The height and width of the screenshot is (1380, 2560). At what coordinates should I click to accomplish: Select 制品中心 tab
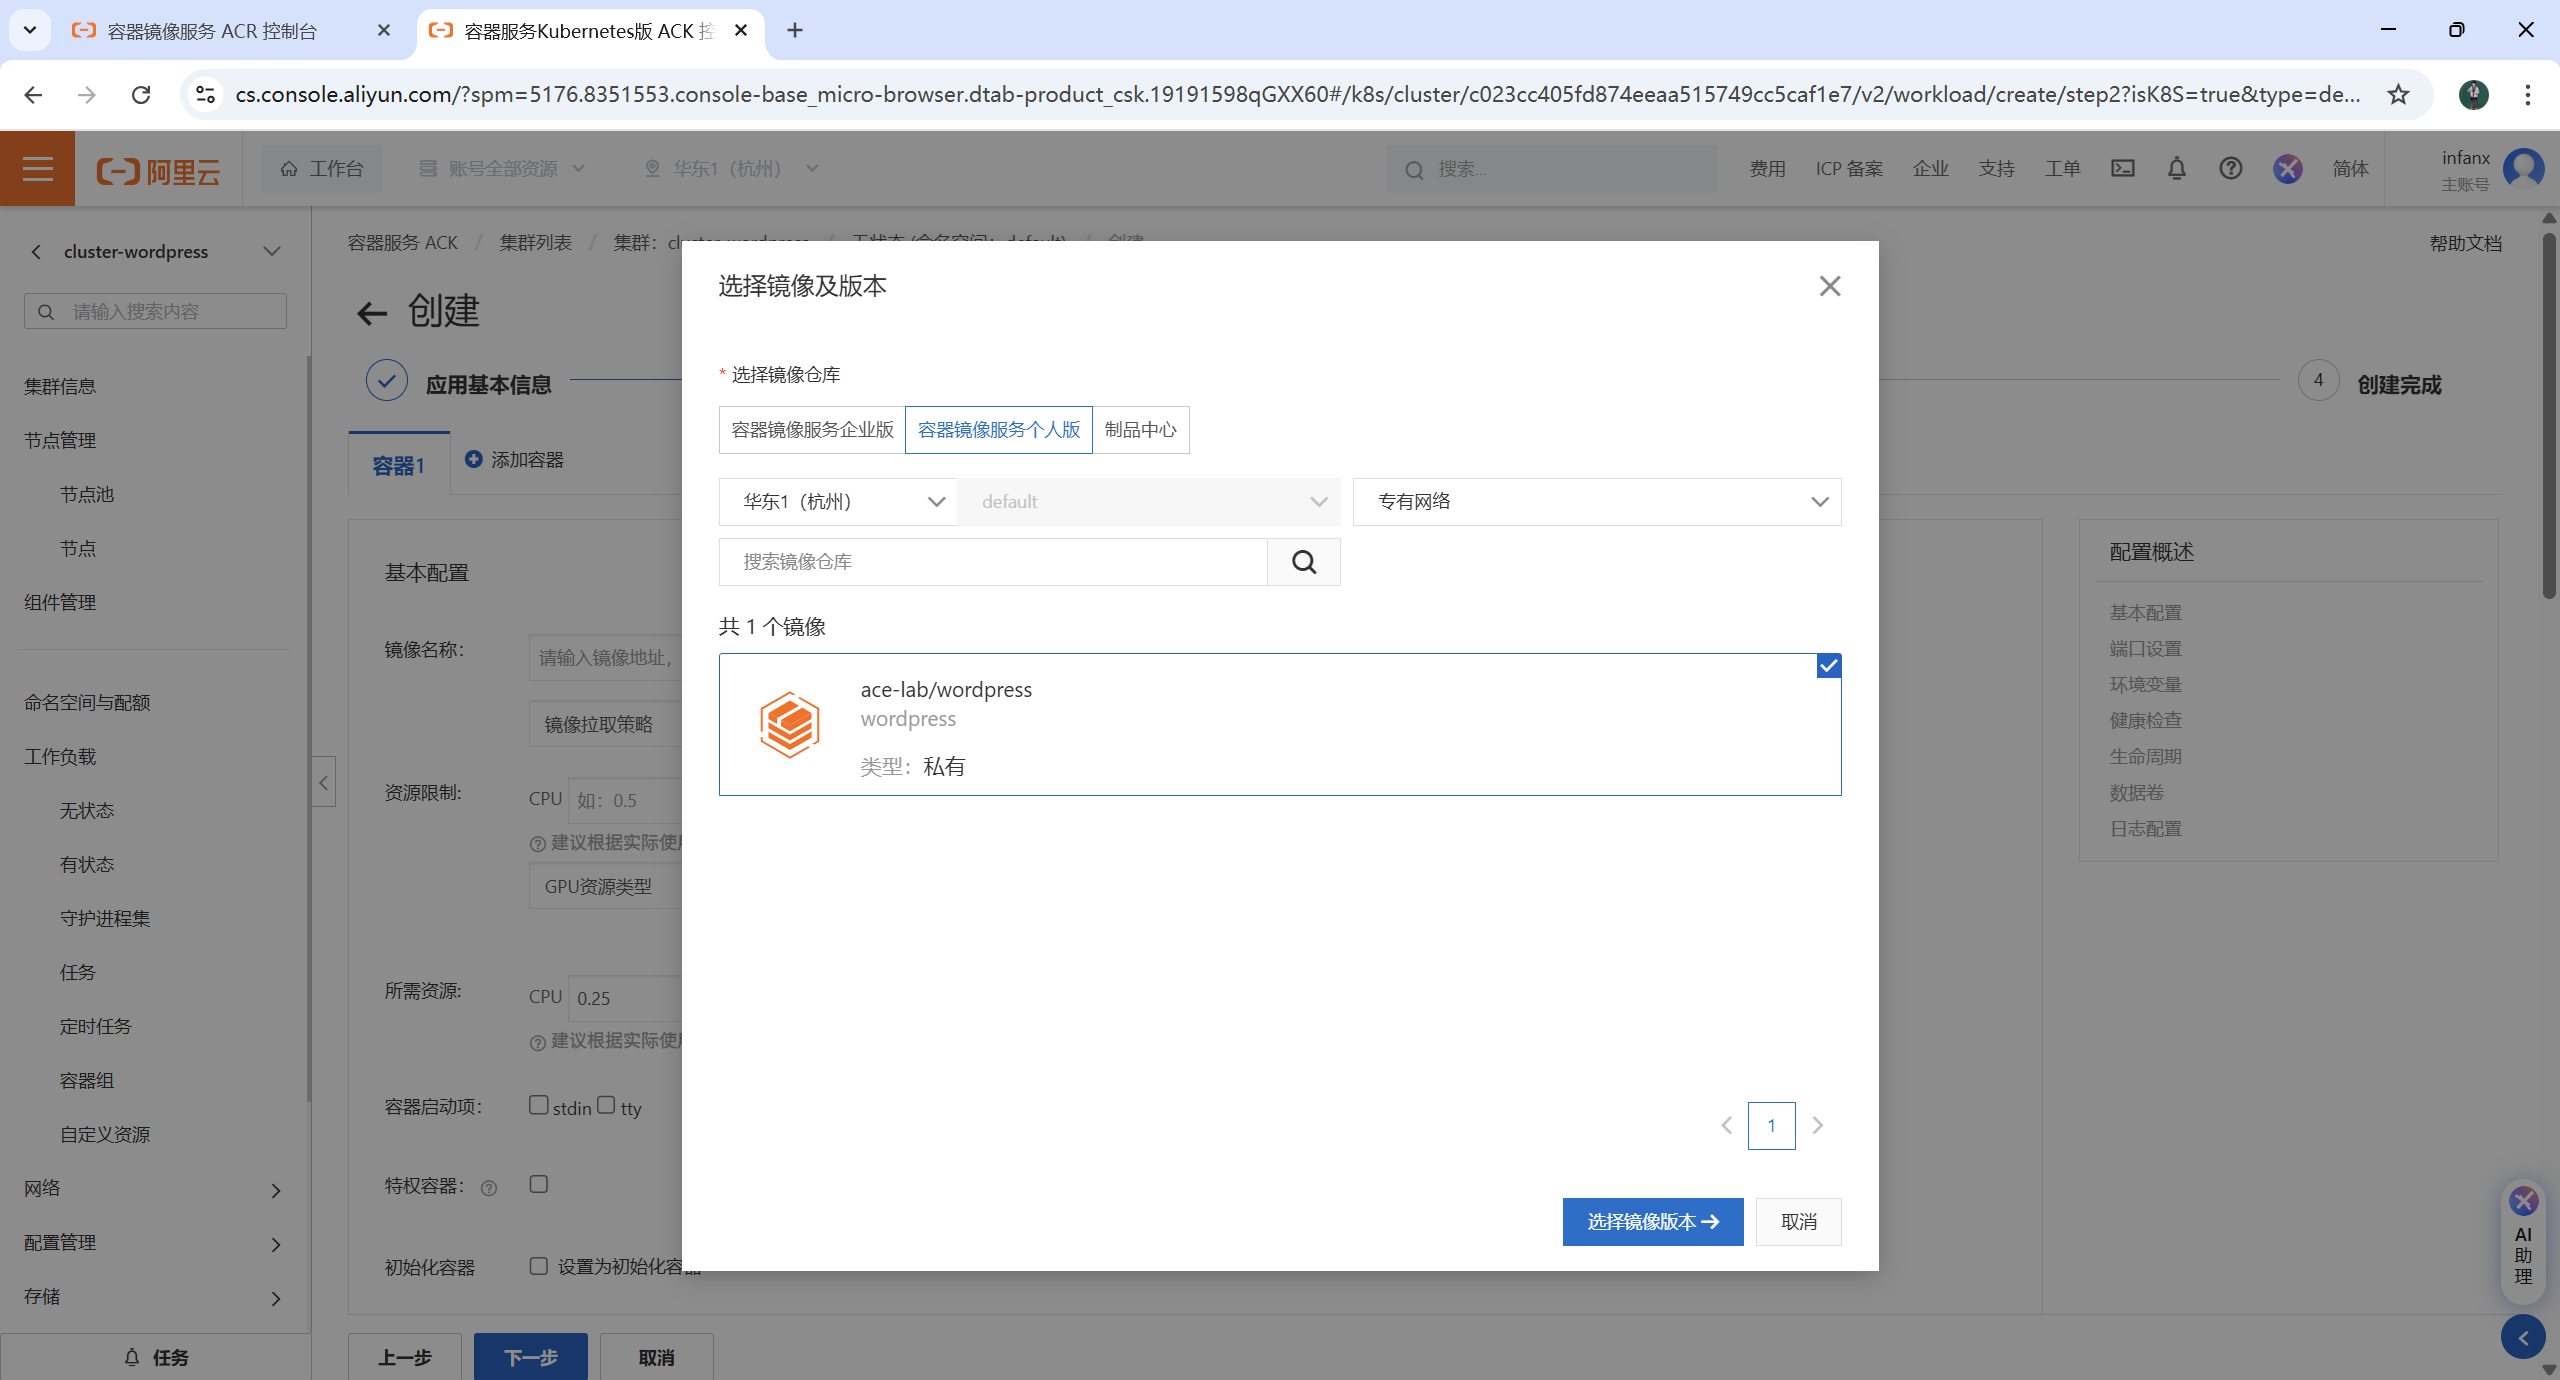(1141, 430)
